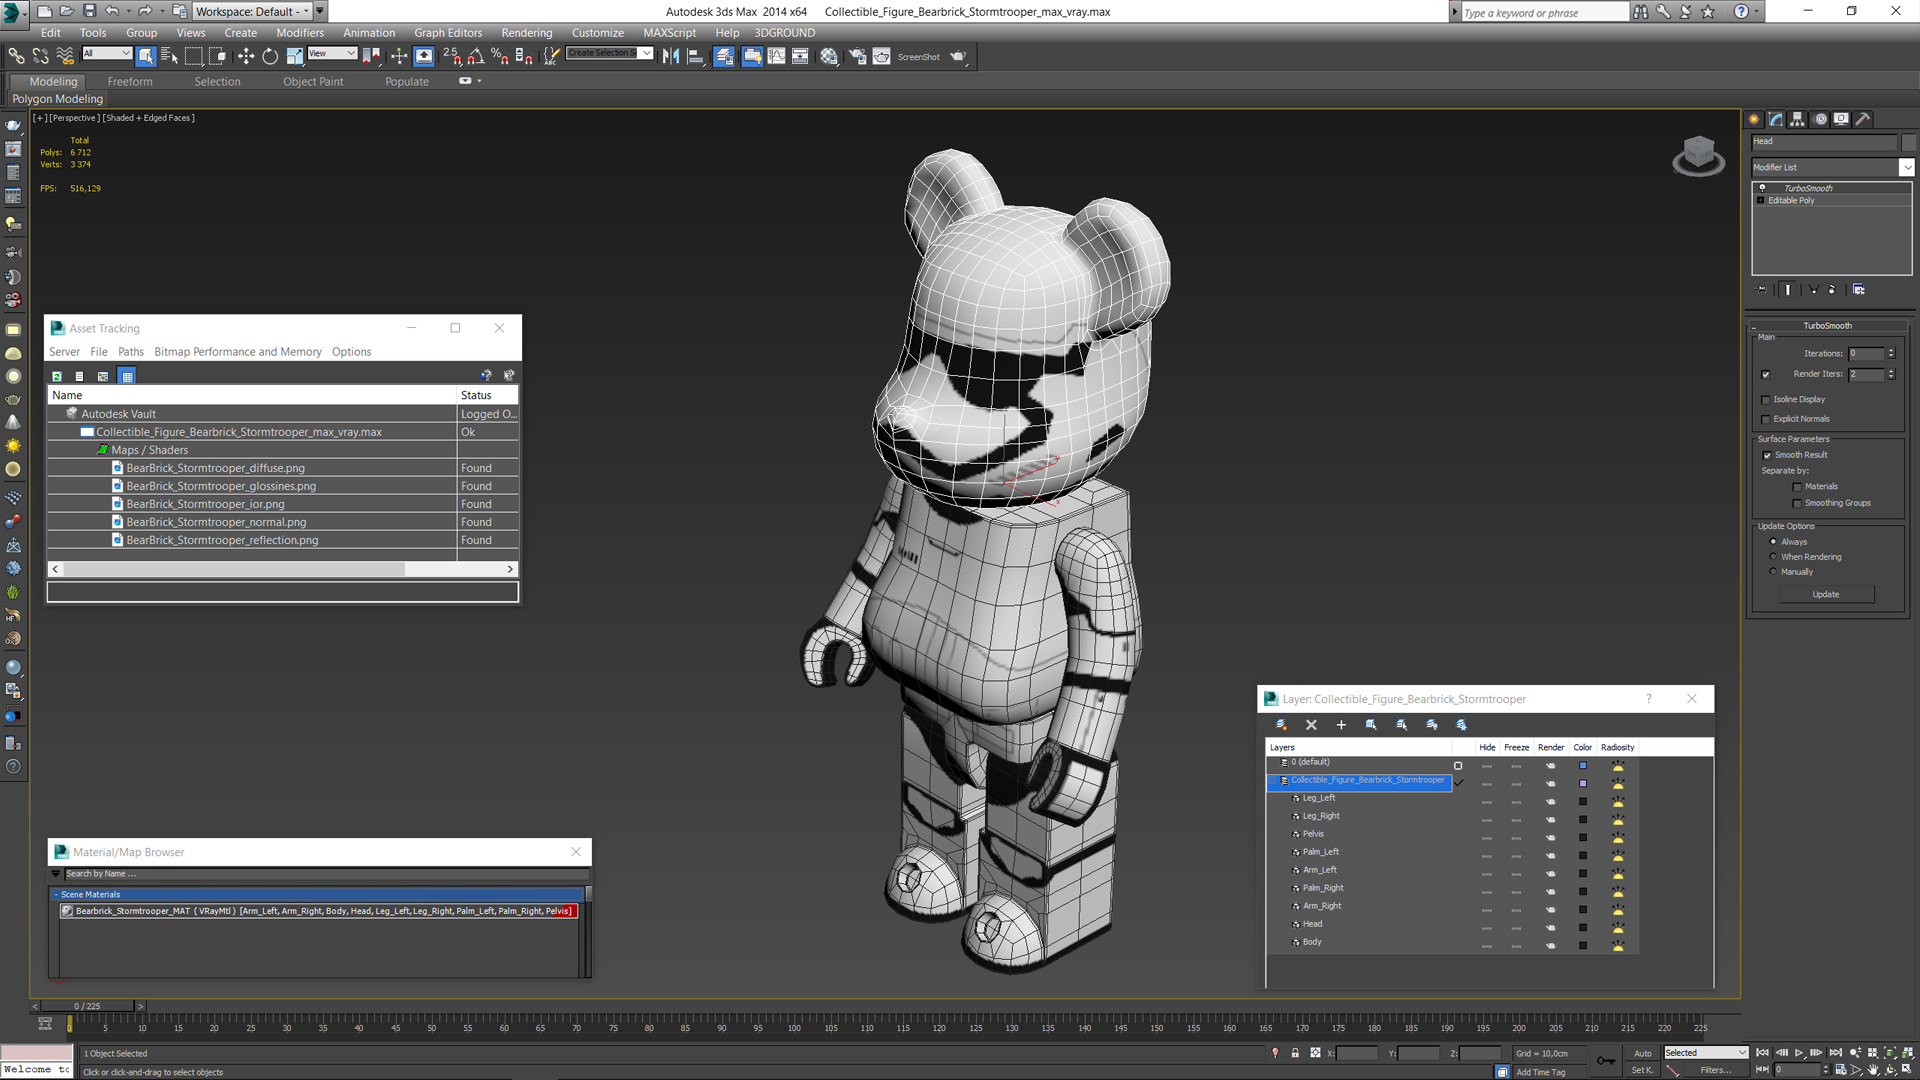Switch to the Utilities panel hammer icon
The height and width of the screenshot is (1080, 1920).
(x=1863, y=119)
